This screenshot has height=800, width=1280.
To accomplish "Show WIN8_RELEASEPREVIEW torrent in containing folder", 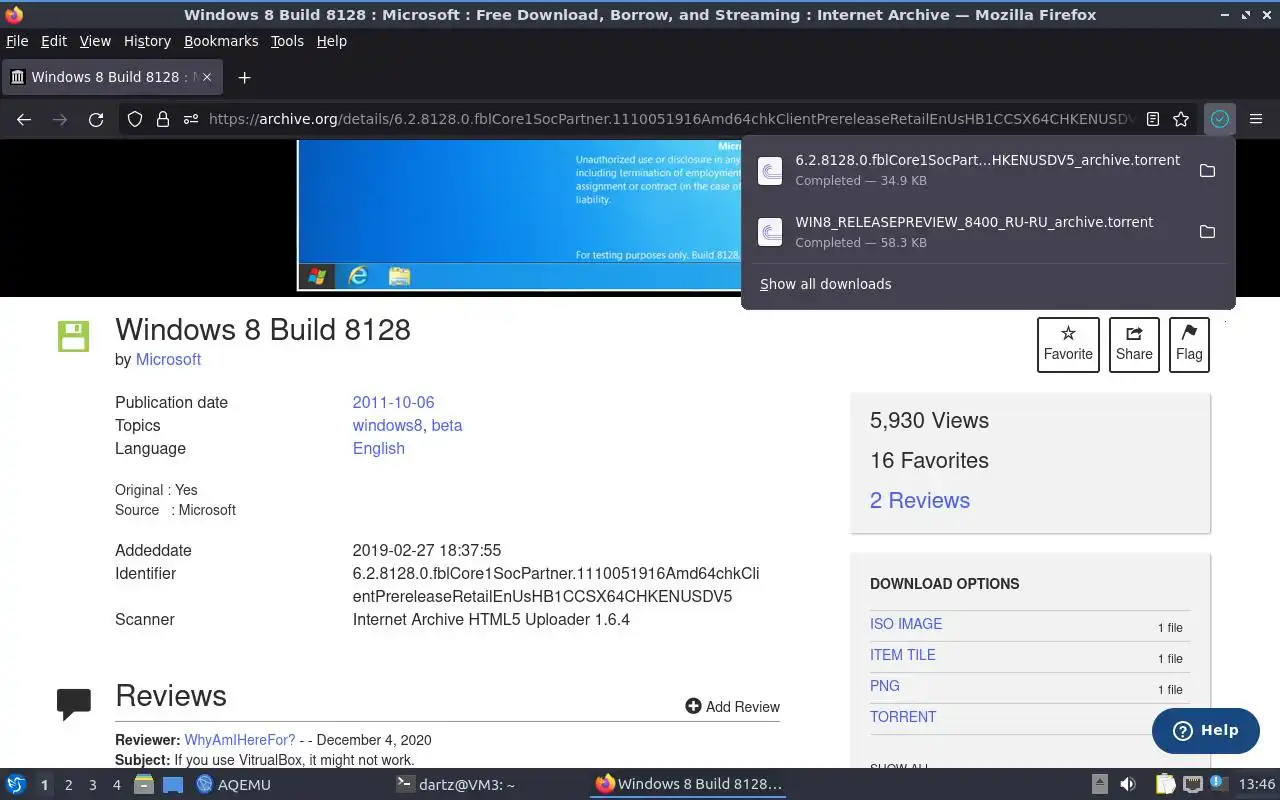I will tap(1207, 232).
